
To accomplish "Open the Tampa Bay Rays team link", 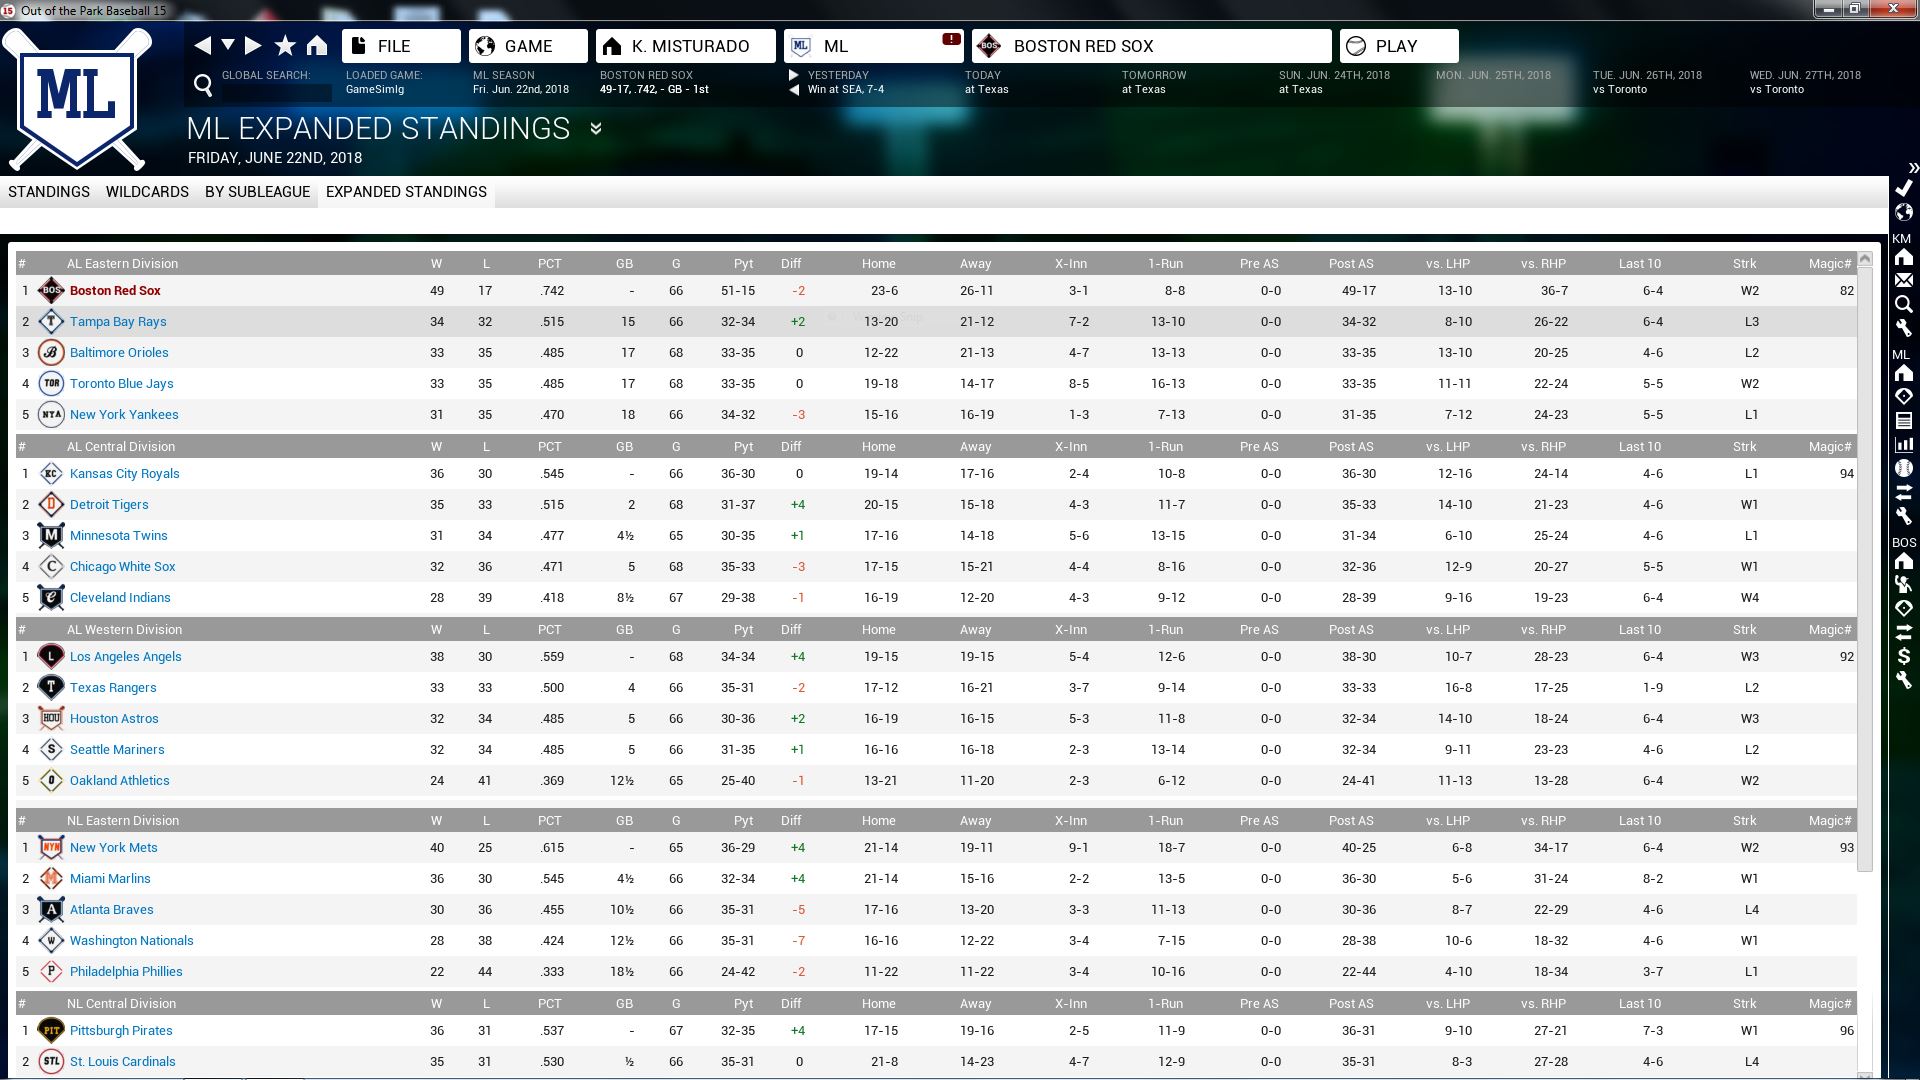I will (x=118, y=322).
